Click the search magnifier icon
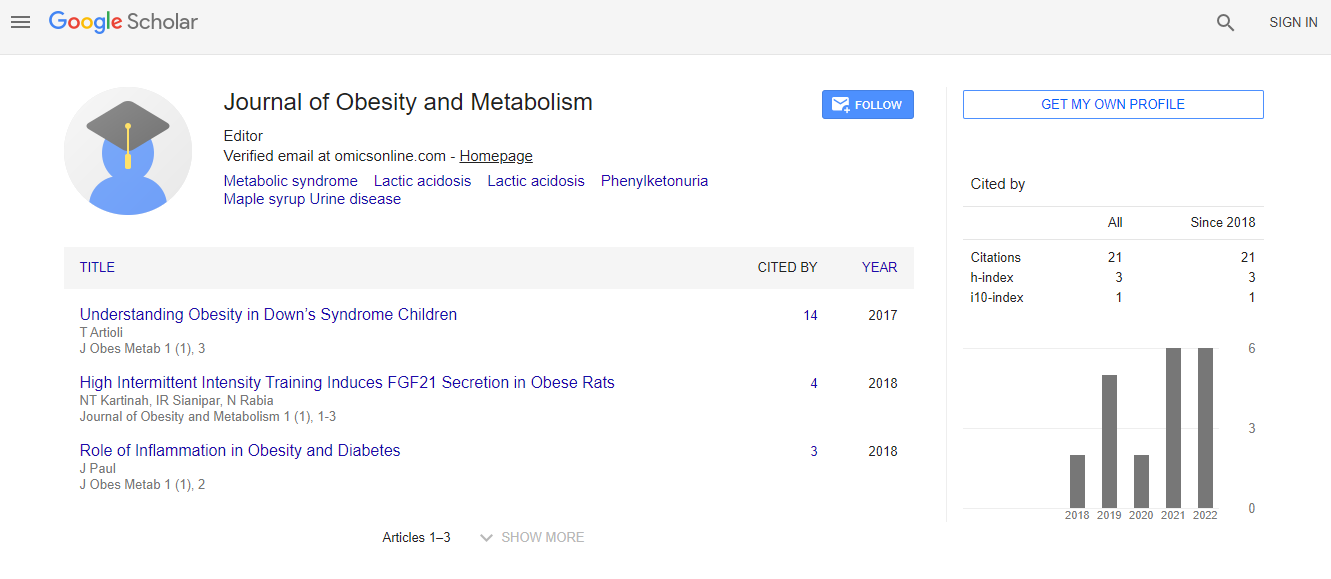Viewport: 1331px width, 579px height. click(x=1225, y=23)
